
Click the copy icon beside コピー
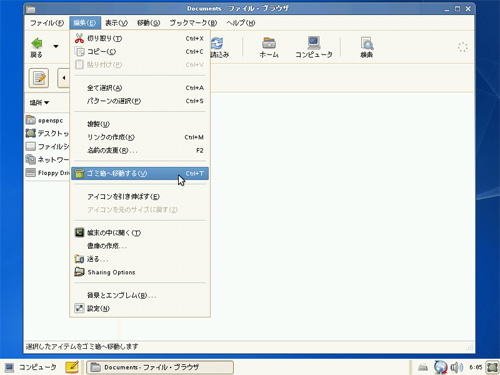(x=79, y=52)
